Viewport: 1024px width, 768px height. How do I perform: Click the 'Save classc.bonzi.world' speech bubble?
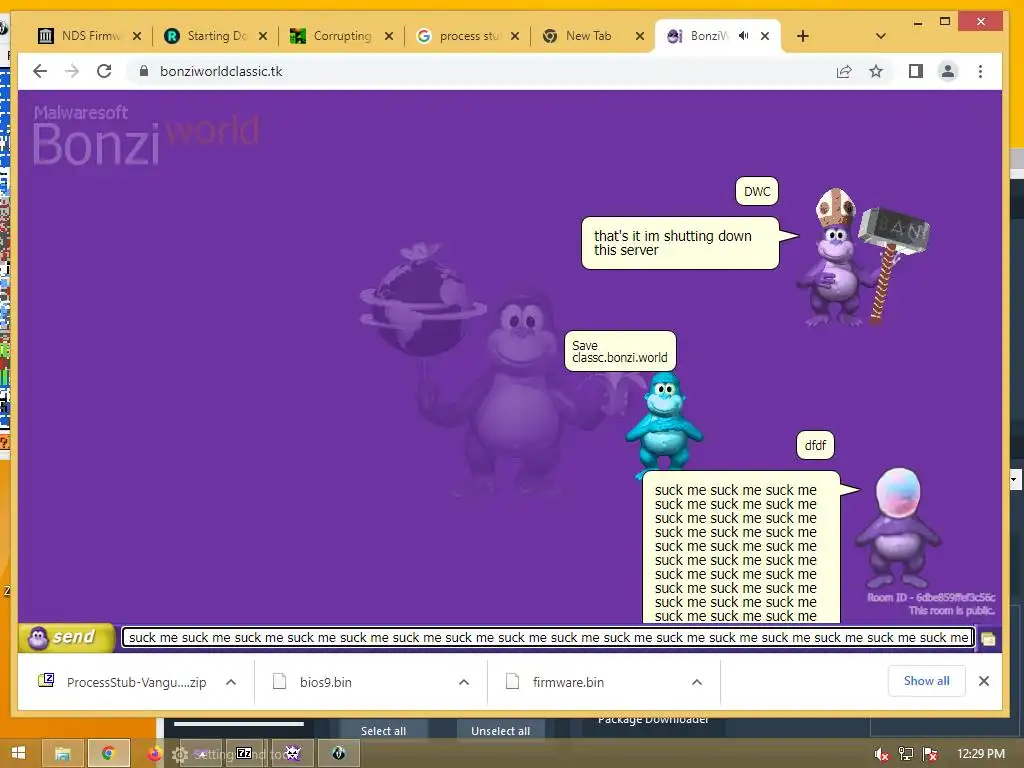620,351
